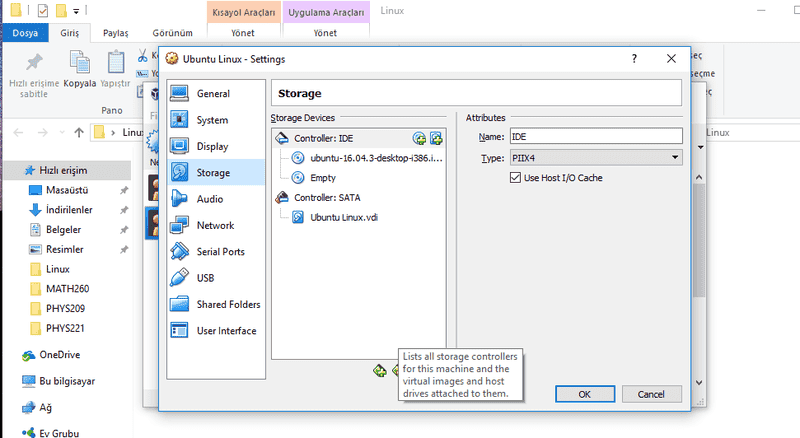Open the Dosya menu tab
The height and width of the screenshot is (438, 800).
click(24, 32)
